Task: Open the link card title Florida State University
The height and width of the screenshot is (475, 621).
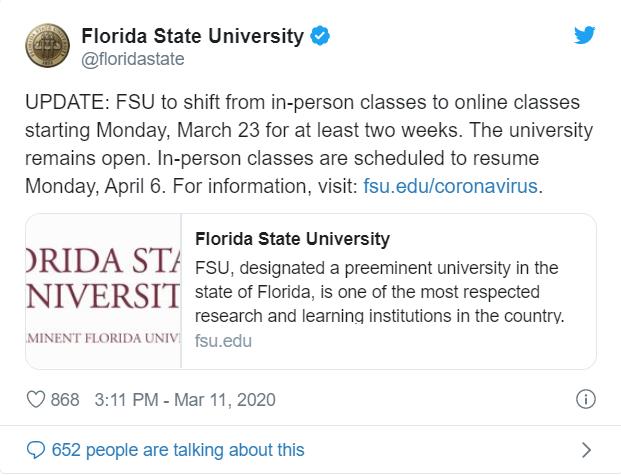Action: (292, 239)
